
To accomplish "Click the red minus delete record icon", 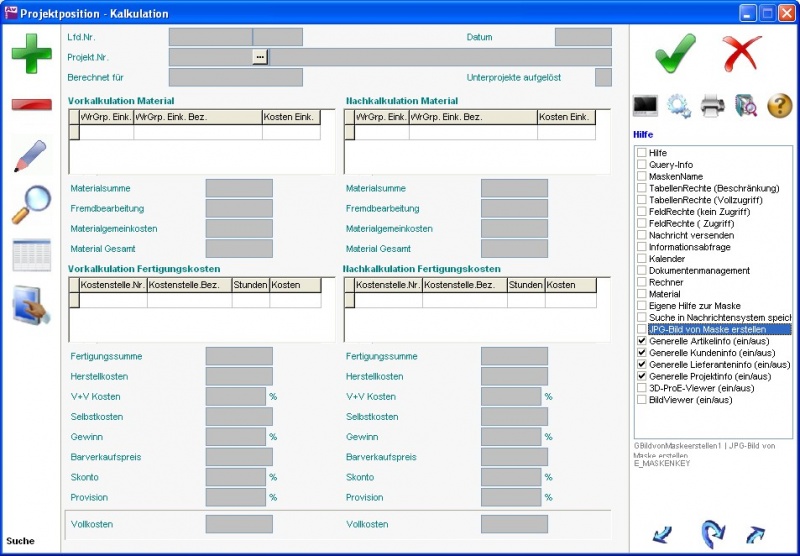I will coord(31,105).
